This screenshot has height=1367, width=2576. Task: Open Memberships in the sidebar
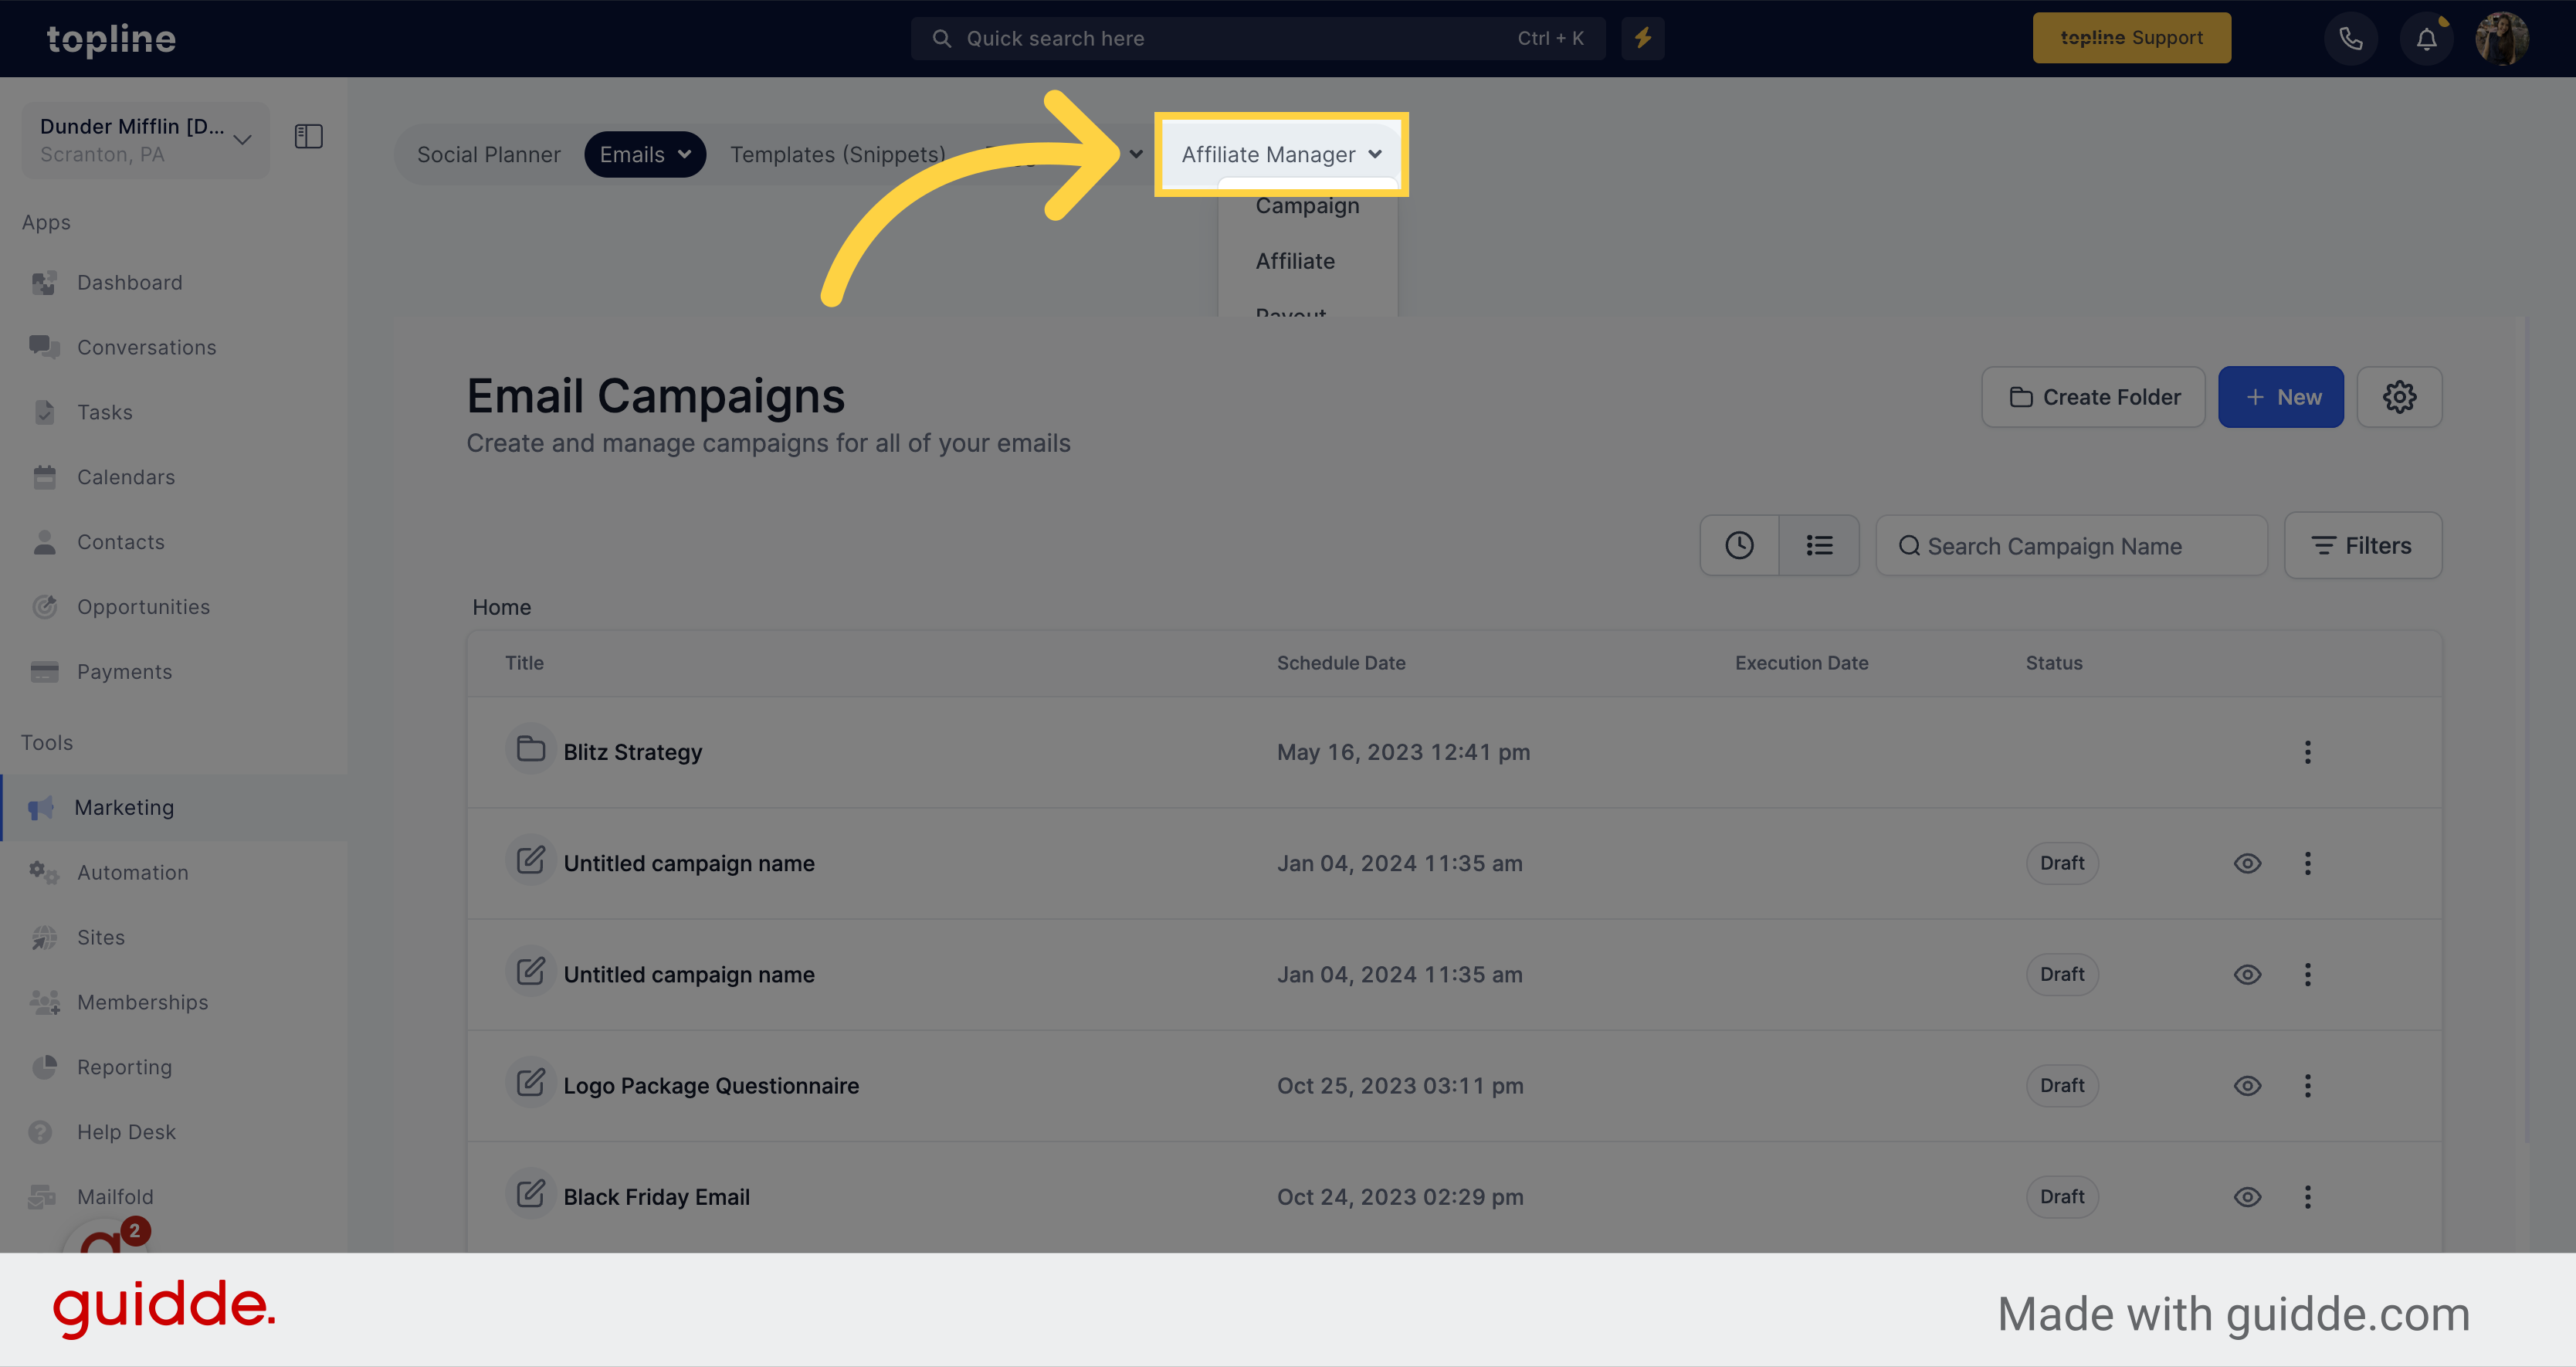pos(143,1002)
